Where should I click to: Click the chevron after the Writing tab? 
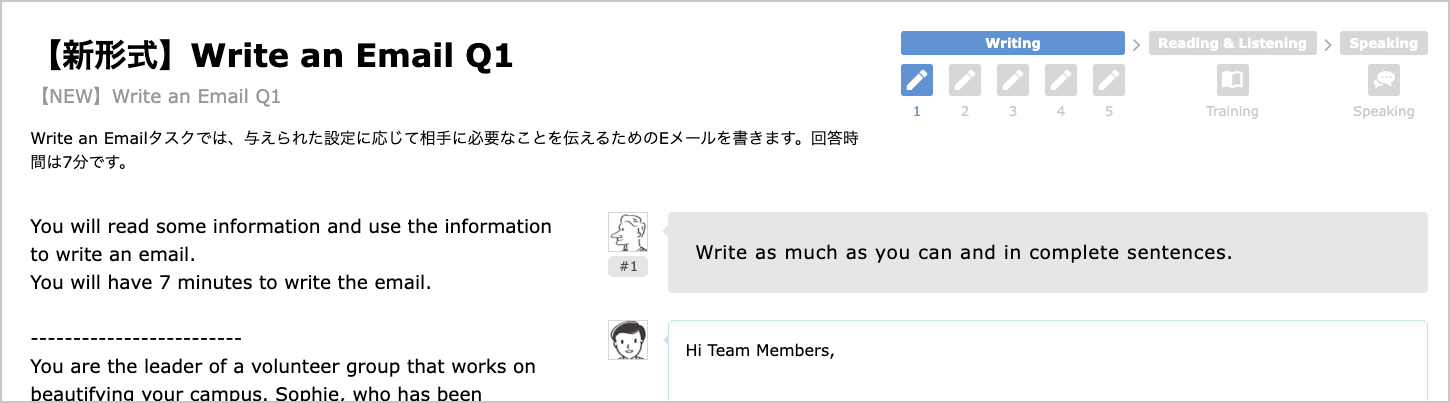(x=1136, y=44)
